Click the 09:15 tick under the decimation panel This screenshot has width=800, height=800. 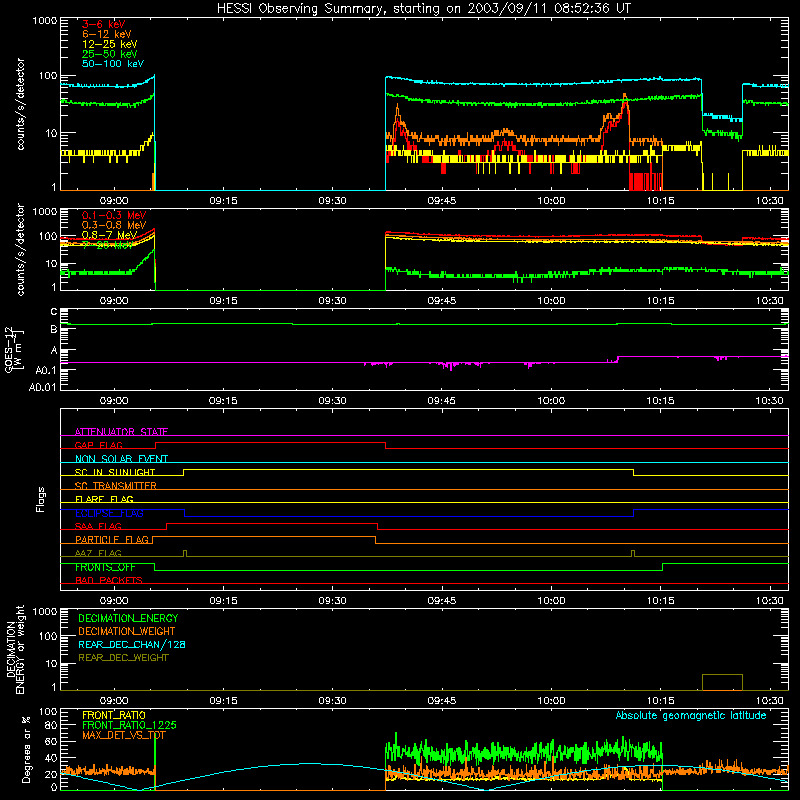tap(223, 701)
